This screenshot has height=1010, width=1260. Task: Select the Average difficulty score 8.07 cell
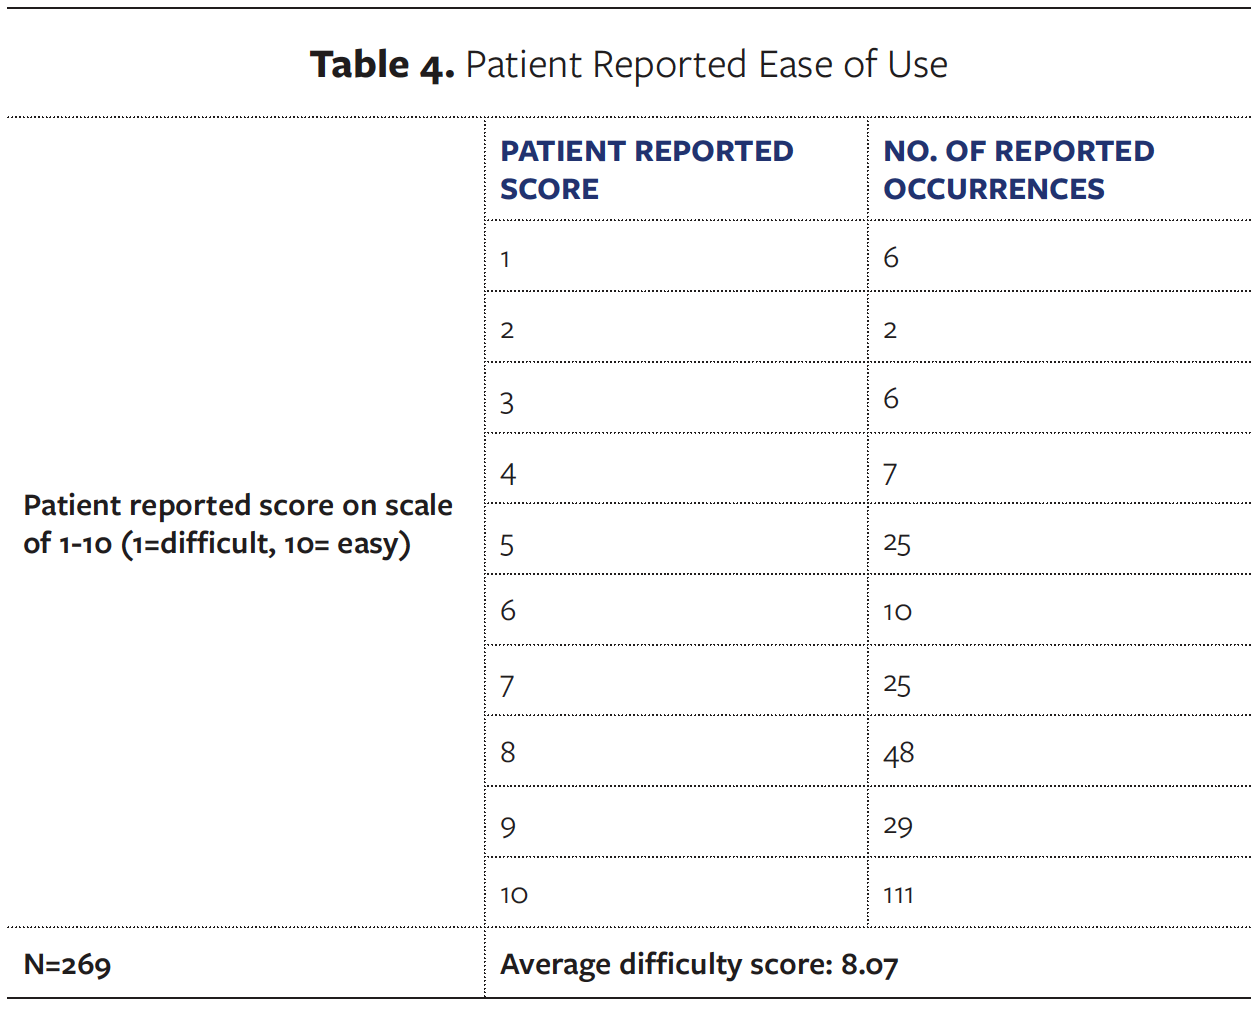(x=699, y=965)
